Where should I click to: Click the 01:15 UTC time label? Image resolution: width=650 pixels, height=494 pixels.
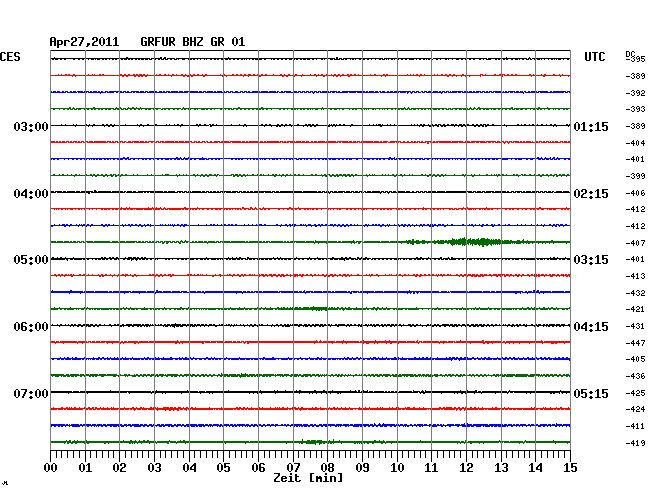[591, 127]
